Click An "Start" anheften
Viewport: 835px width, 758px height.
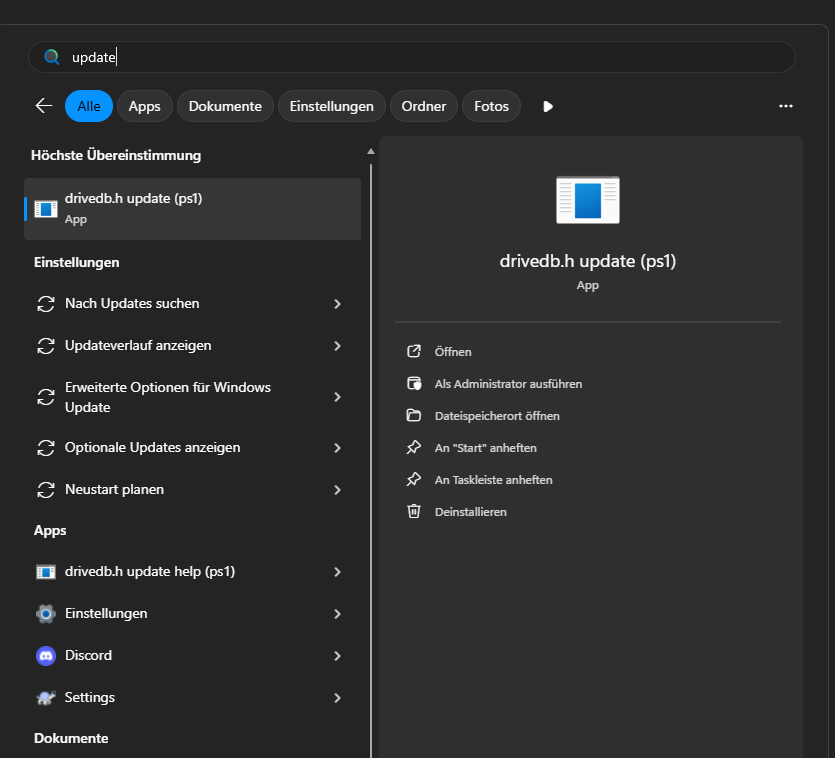point(485,447)
